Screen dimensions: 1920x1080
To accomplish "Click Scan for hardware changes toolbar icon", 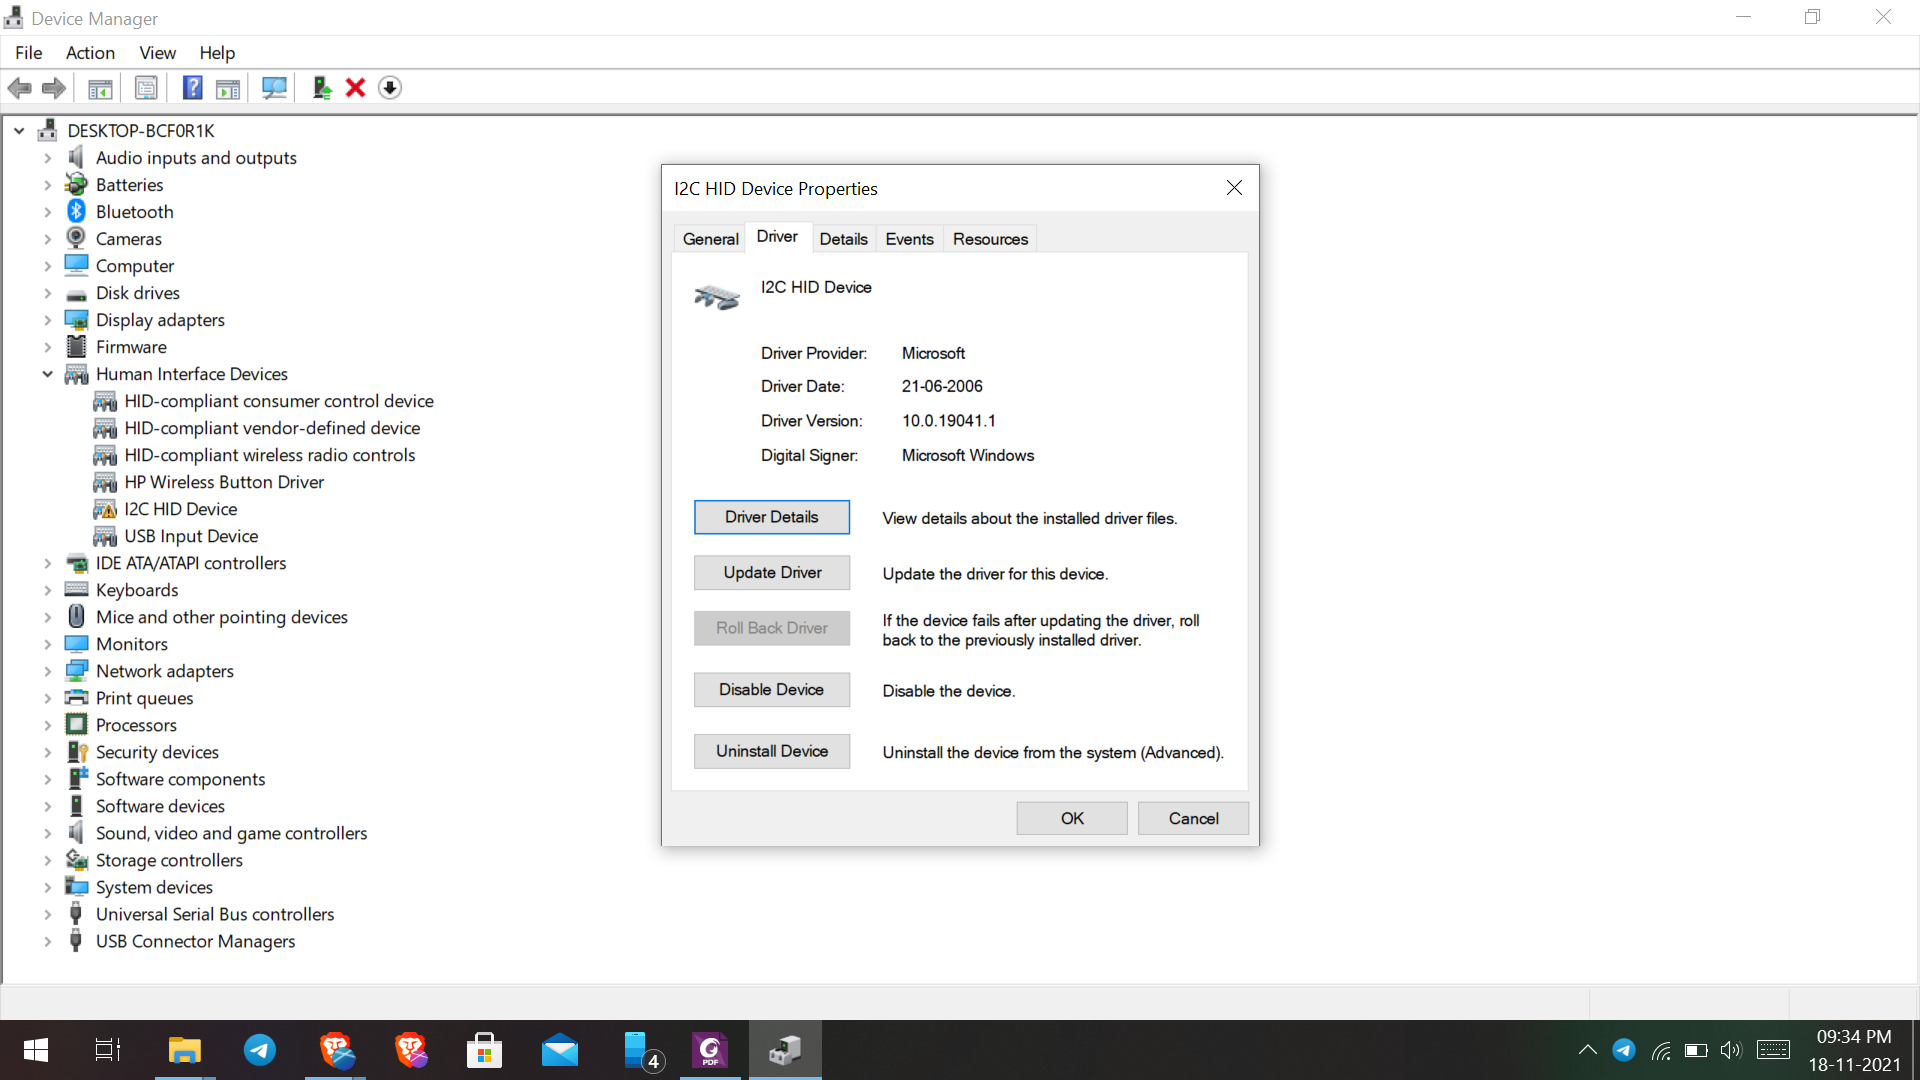I will [274, 88].
